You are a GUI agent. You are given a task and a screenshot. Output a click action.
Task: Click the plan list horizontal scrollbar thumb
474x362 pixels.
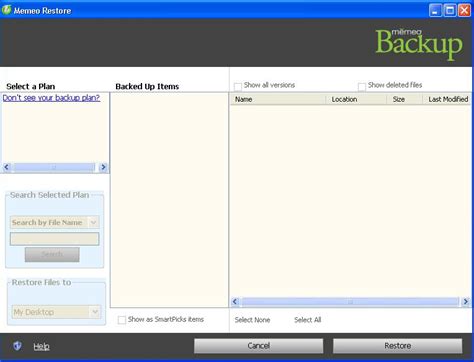point(54,167)
